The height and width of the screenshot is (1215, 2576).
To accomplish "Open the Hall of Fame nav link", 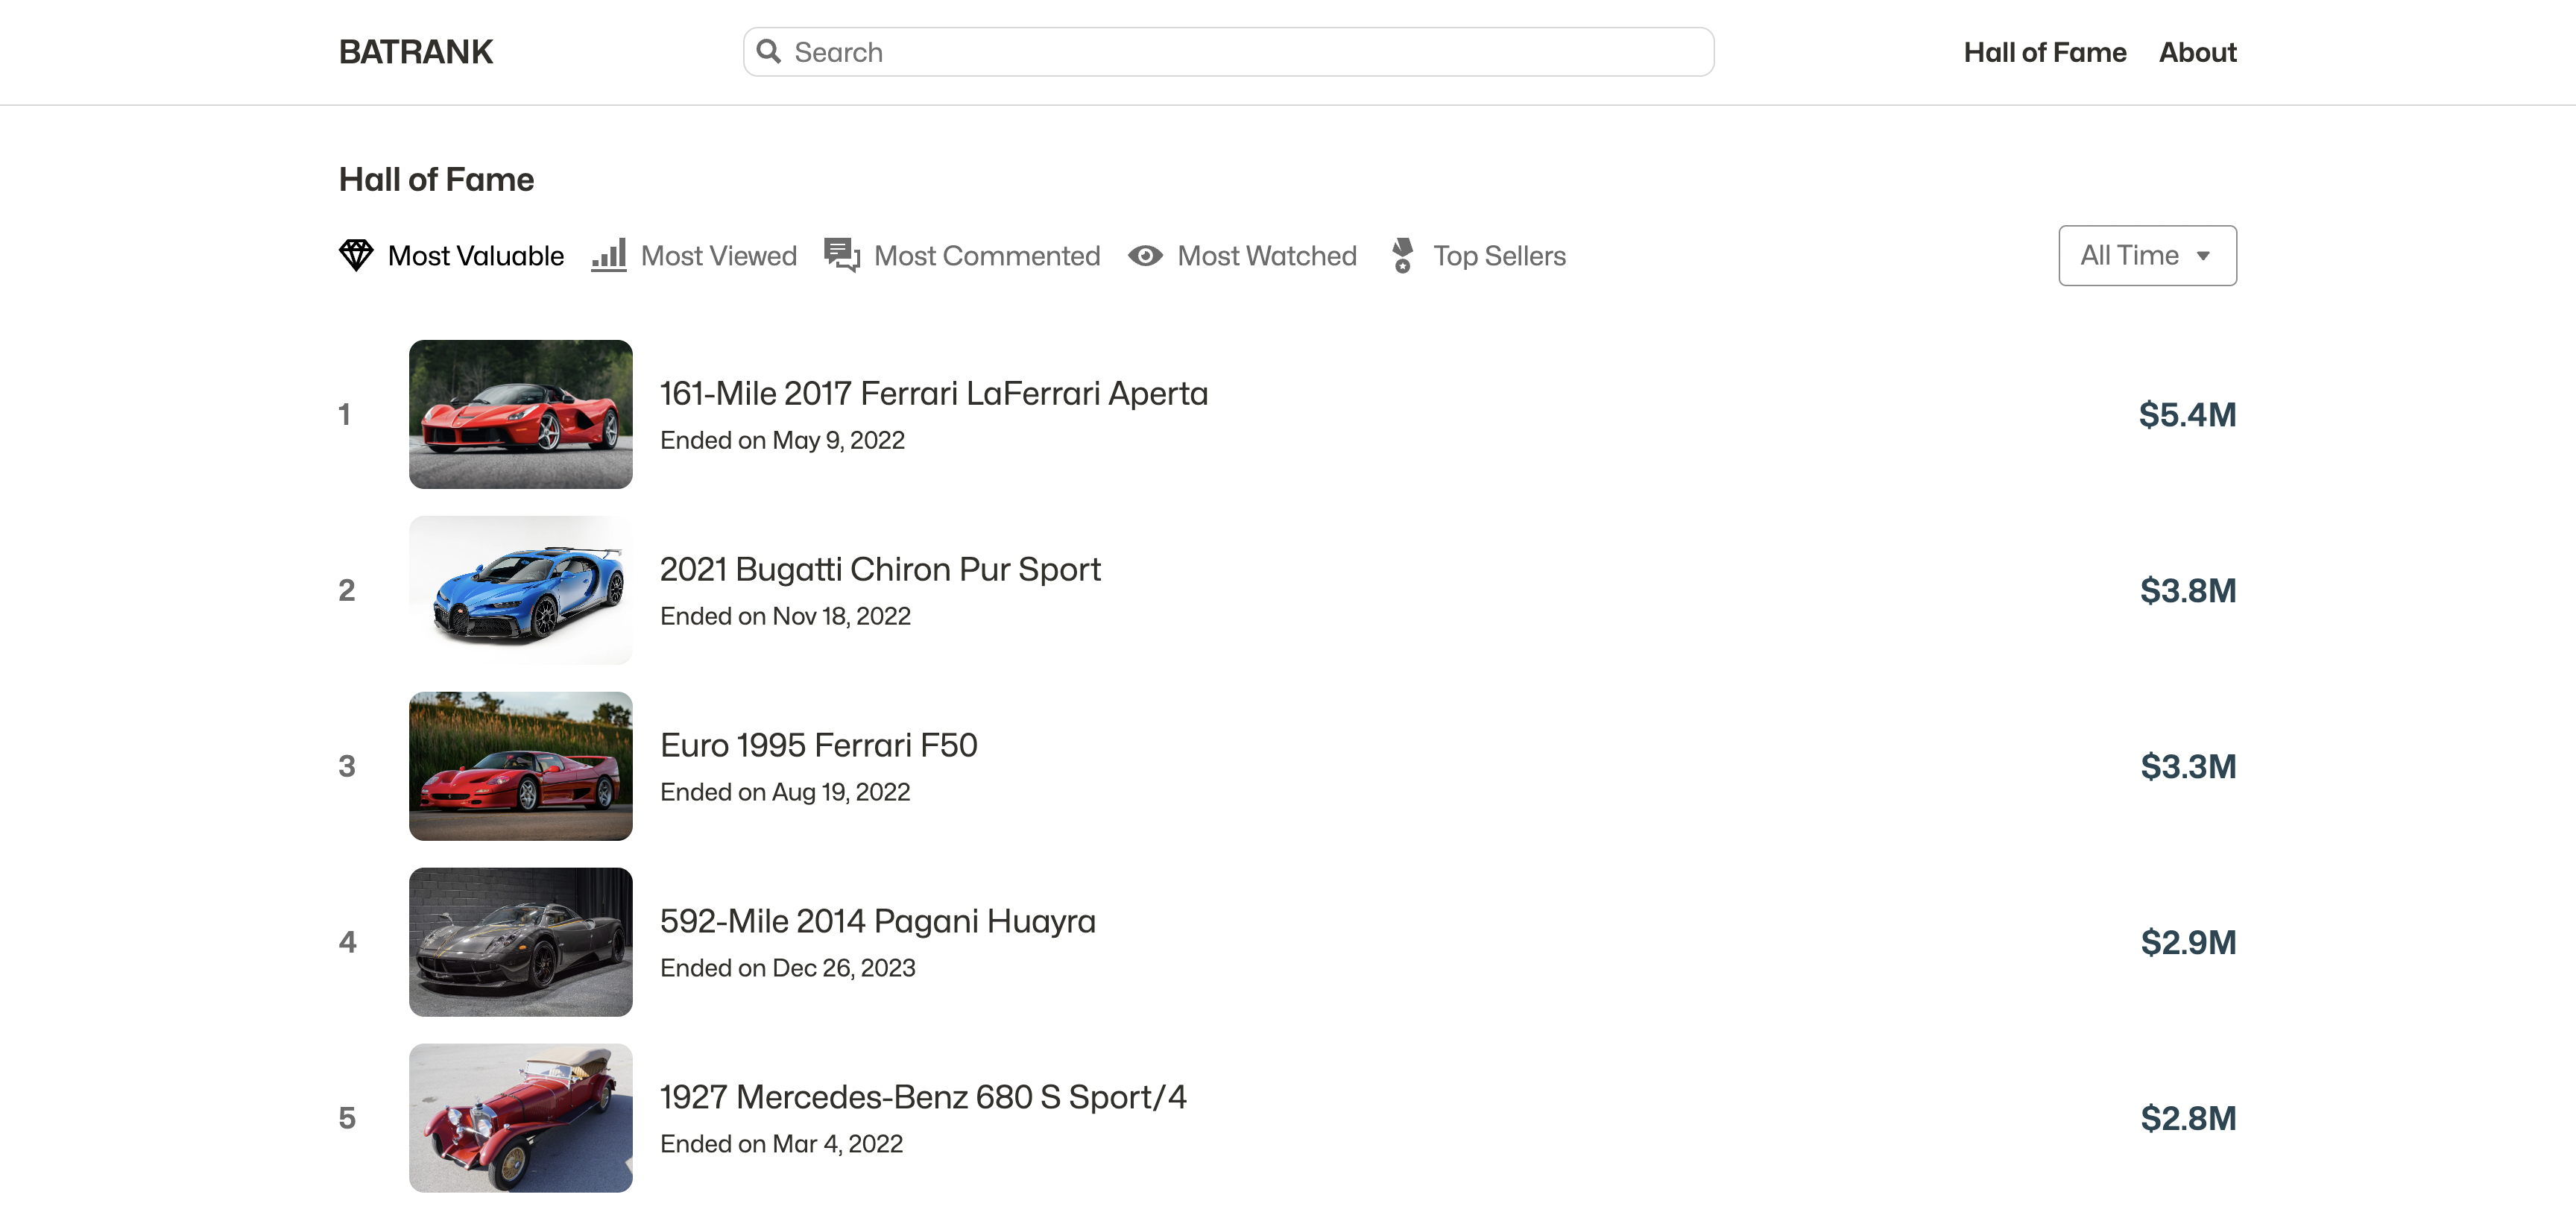I will pos(2044,52).
